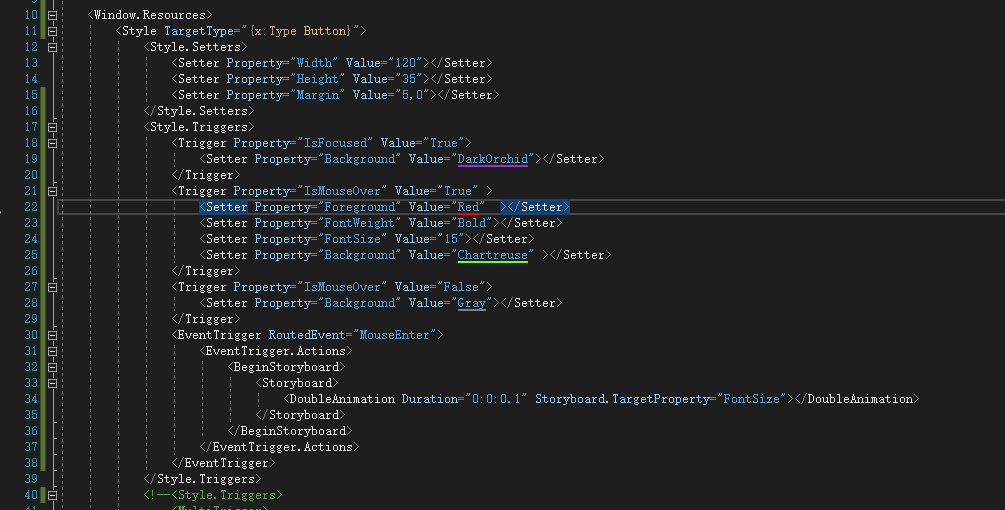Collapse the EventTrigger MouseEnter block
The height and width of the screenshot is (510, 1005).
(x=52, y=335)
